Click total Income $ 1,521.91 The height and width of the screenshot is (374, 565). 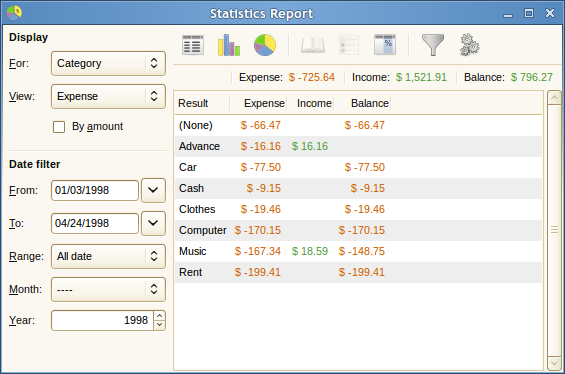421,77
